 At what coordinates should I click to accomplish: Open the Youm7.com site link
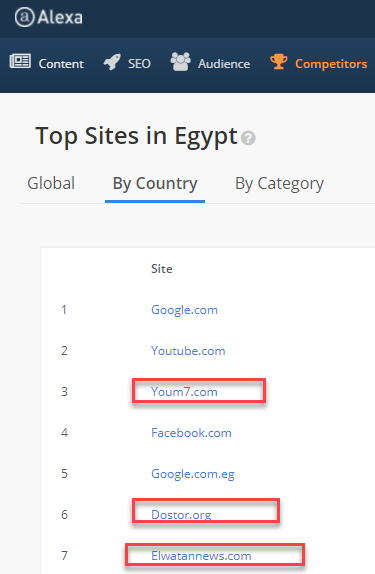click(184, 392)
